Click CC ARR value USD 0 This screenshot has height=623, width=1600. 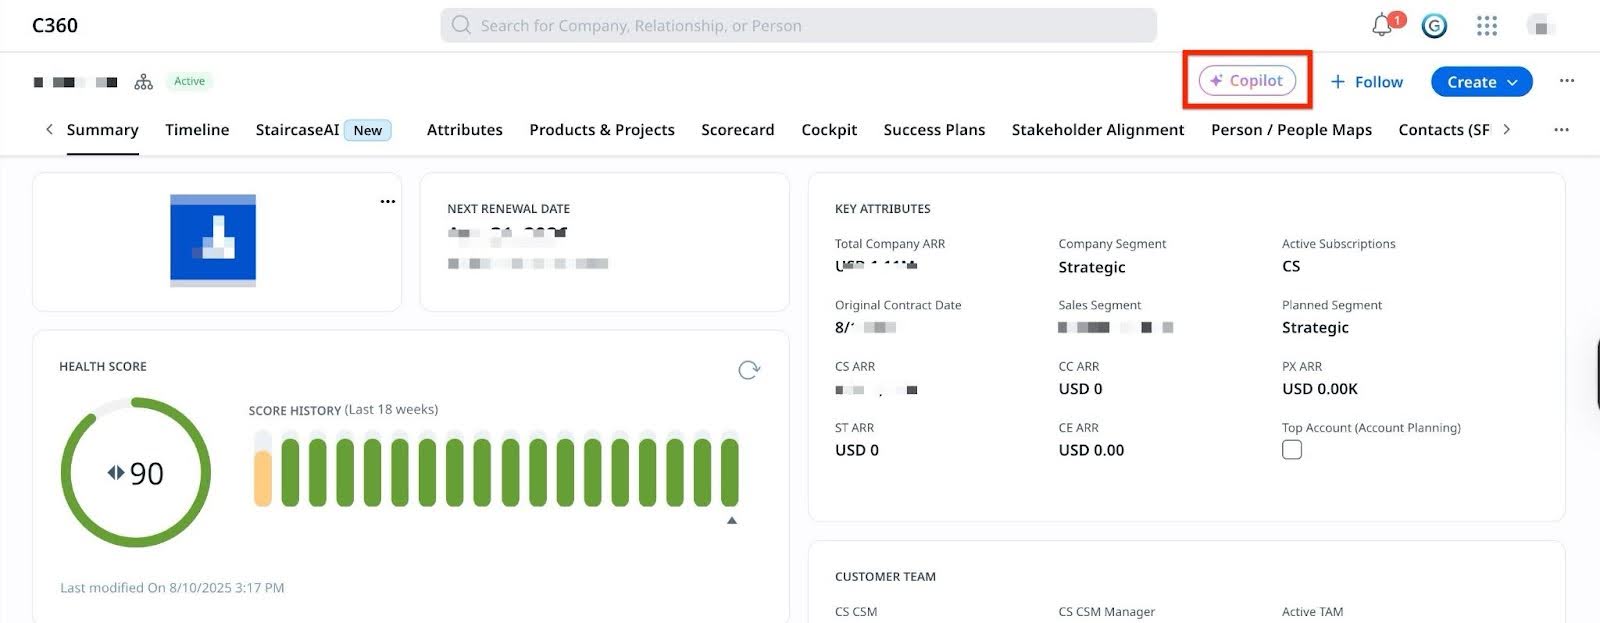coord(1080,389)
